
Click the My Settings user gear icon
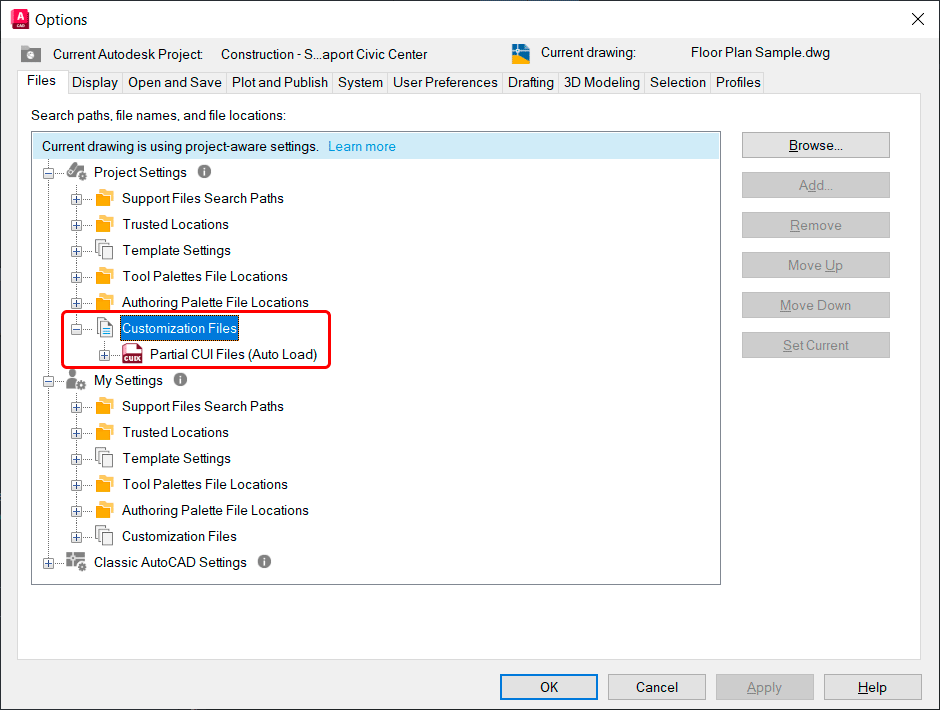click(76, 380)
